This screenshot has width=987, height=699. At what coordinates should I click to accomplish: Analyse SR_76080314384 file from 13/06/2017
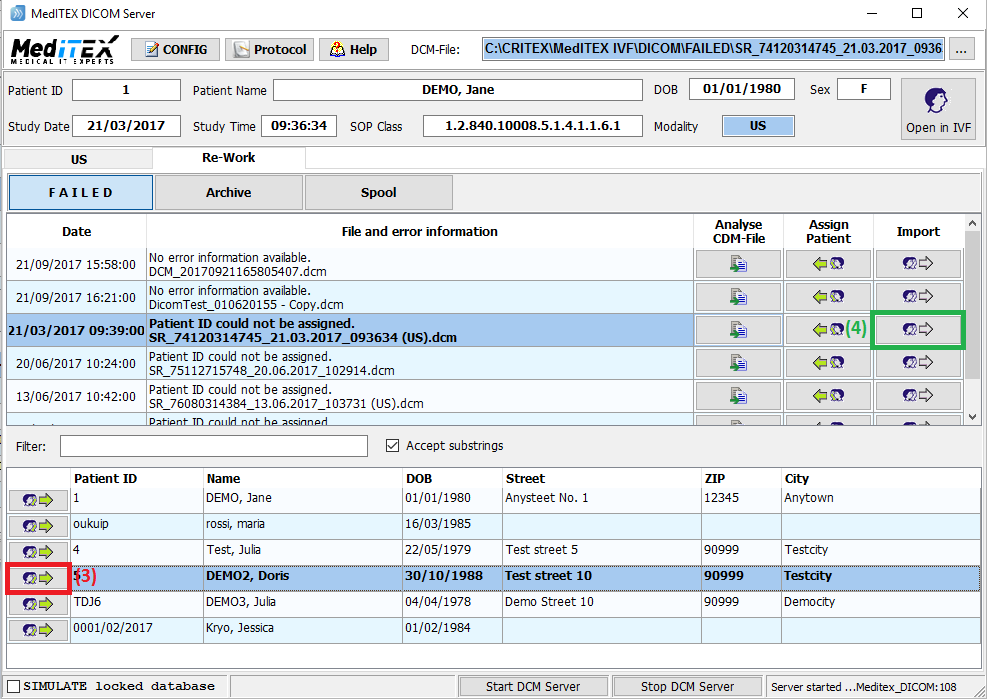click(x=738, y=395)
